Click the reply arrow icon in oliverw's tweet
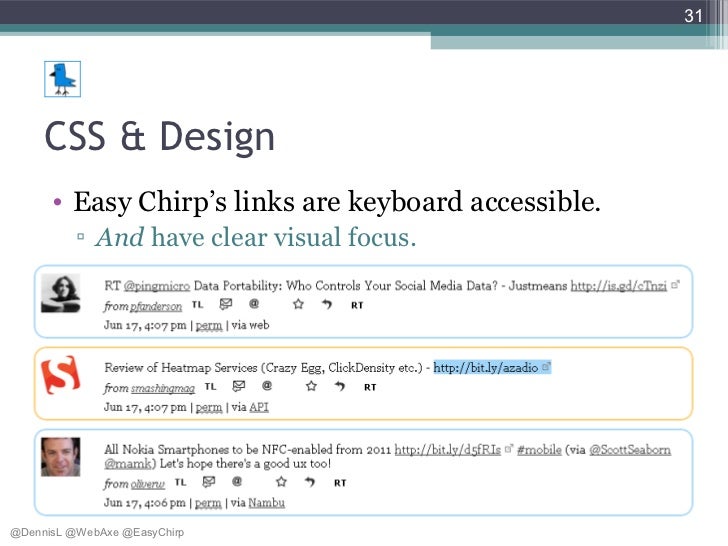 pos(310,481)
